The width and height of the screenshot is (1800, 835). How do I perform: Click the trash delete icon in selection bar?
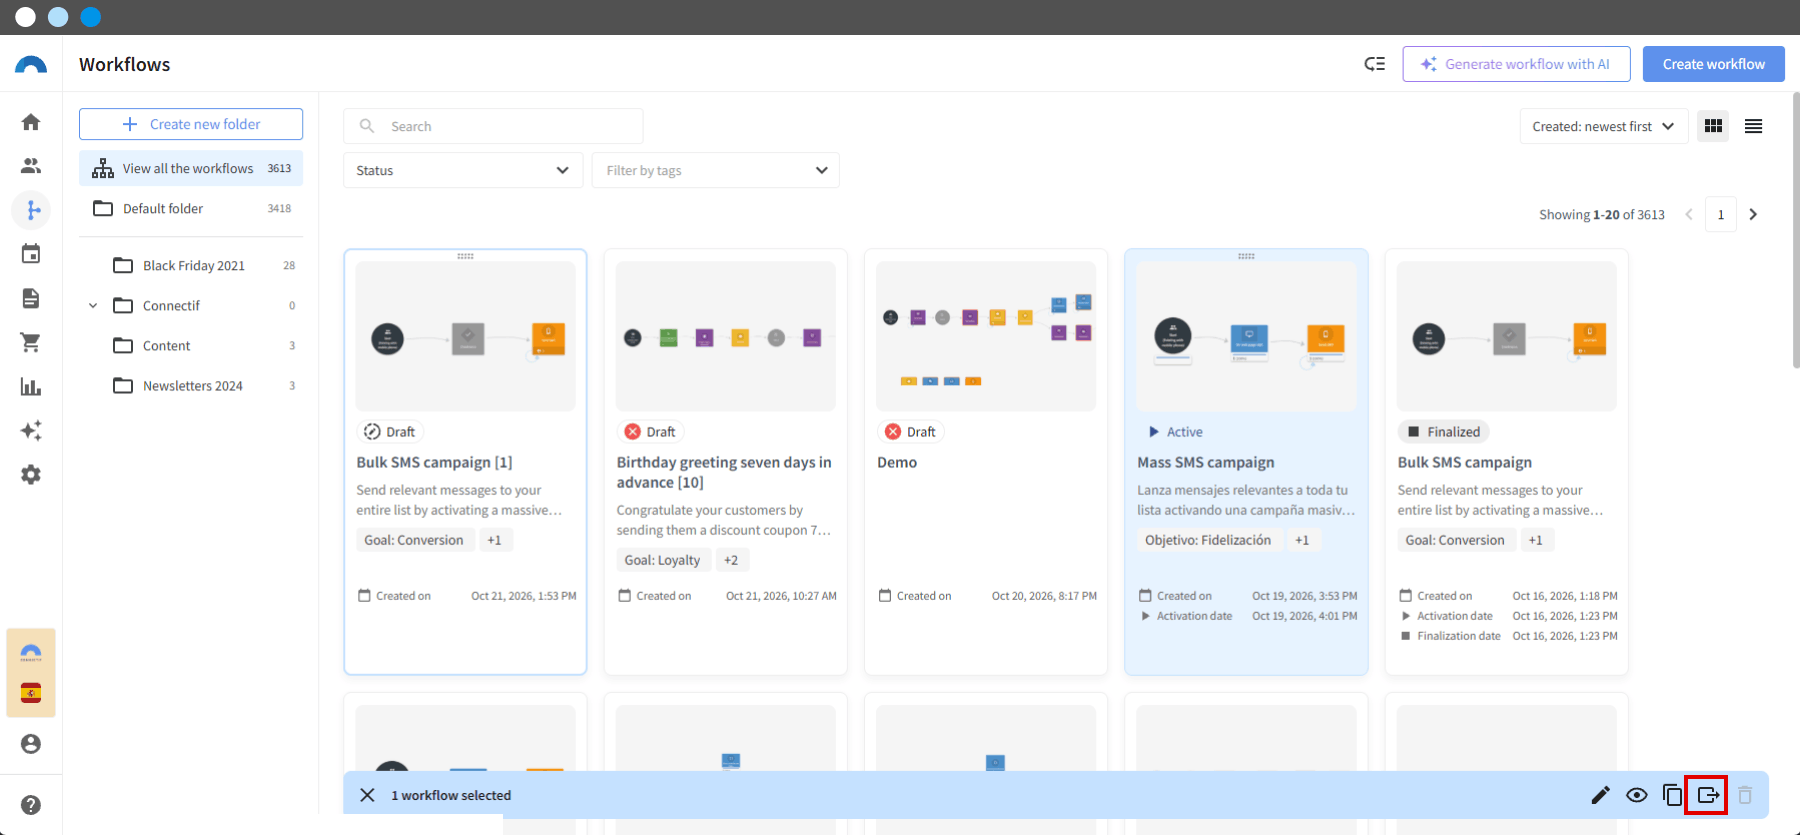click(1745, 795)
